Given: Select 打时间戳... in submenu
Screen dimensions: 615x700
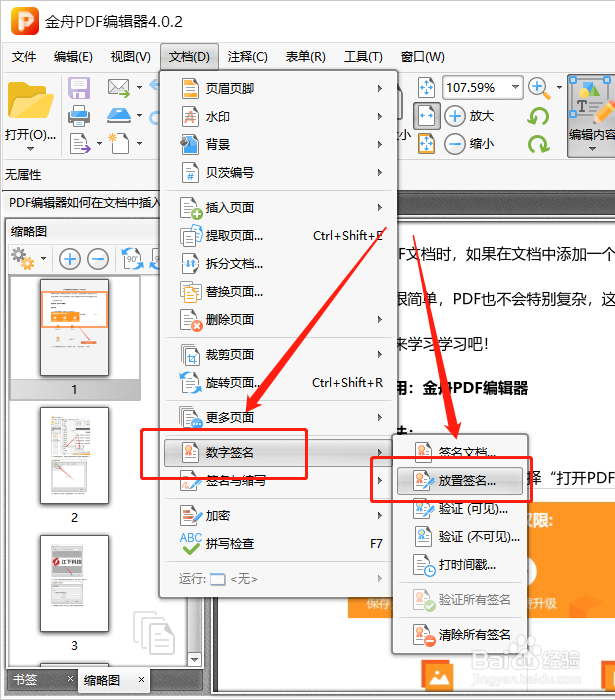Looking at the screenshot, I should point(460,565).
